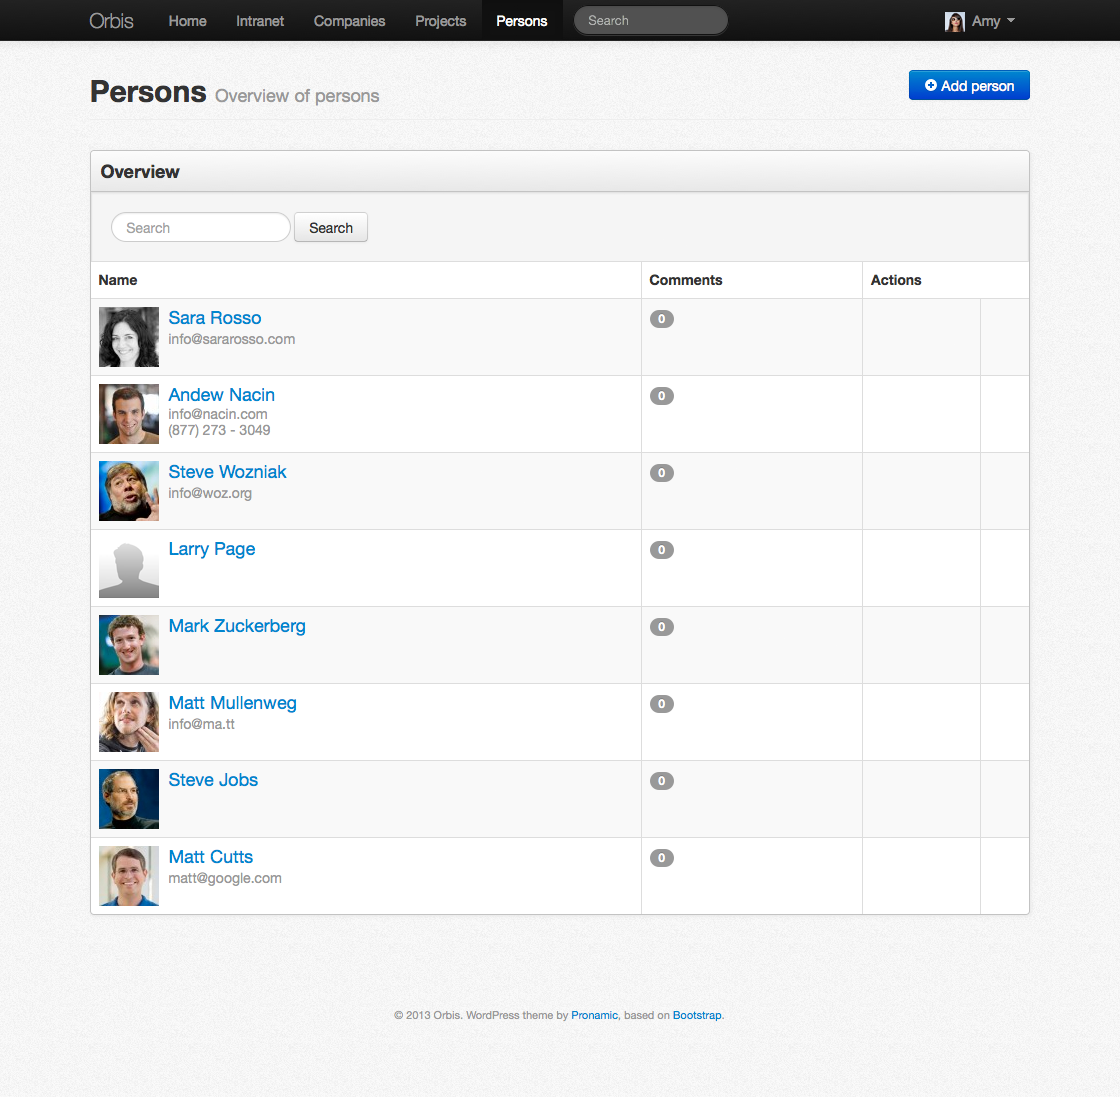Go to the Intranet section
Viewport: 1120px width, 1097px height.
260,21
